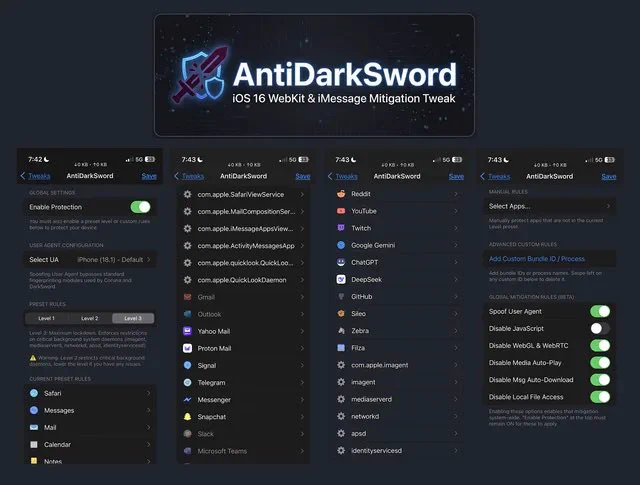Click the Messages app icon
This screenshot has width=640, height=485.
[34, 410]
